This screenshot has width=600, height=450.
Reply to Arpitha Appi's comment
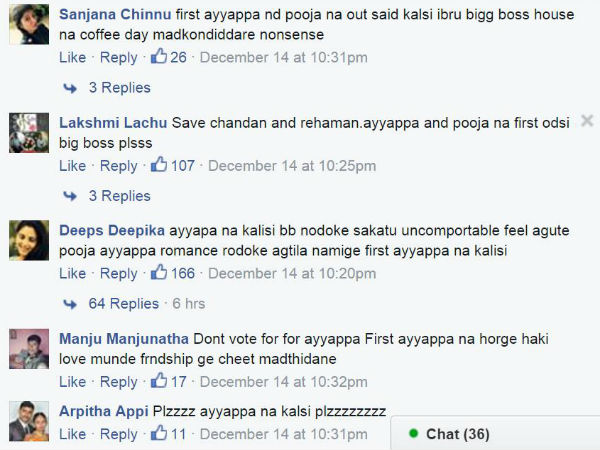pos(119,435)
